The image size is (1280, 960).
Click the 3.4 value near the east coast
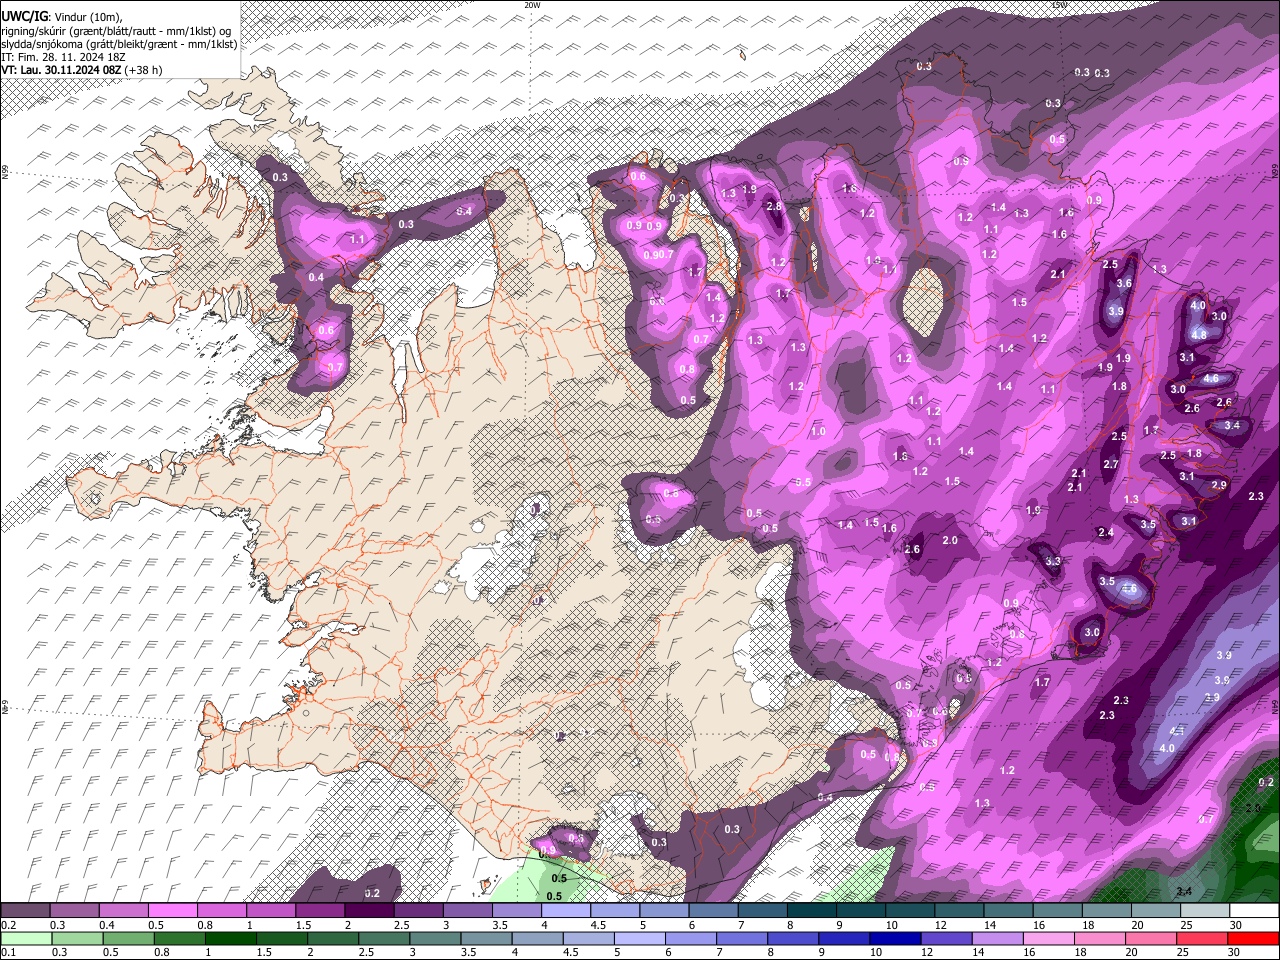pyautogui.click(x=1232, y=425)
